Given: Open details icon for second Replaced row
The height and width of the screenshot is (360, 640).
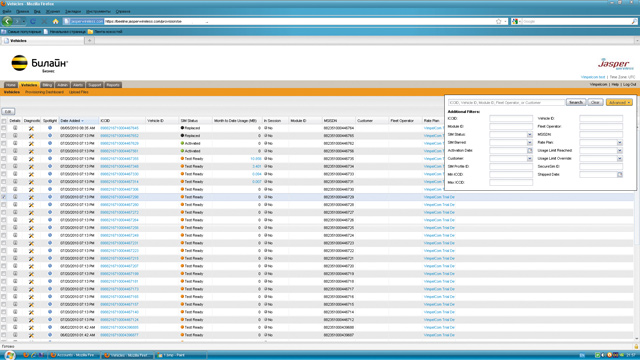Looking at the screenshot, I should [x=15, y=136].
